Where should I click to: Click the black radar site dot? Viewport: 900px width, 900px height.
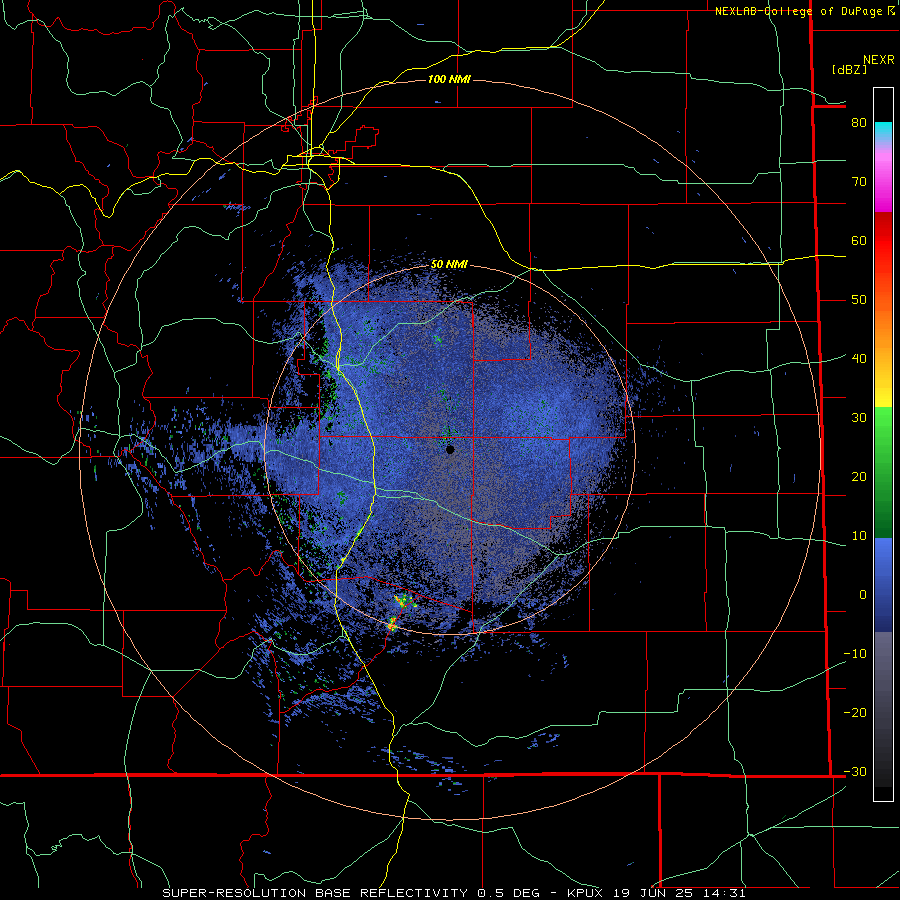click(450, 449)
